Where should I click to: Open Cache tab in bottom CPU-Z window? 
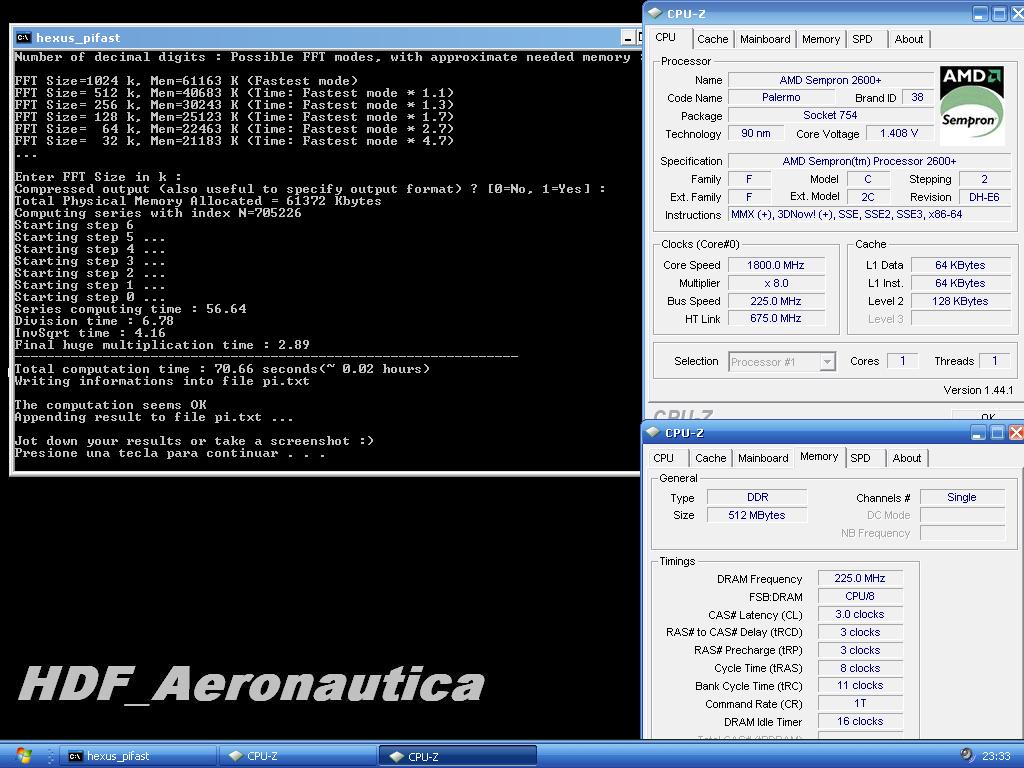click(x=711, y=458)
